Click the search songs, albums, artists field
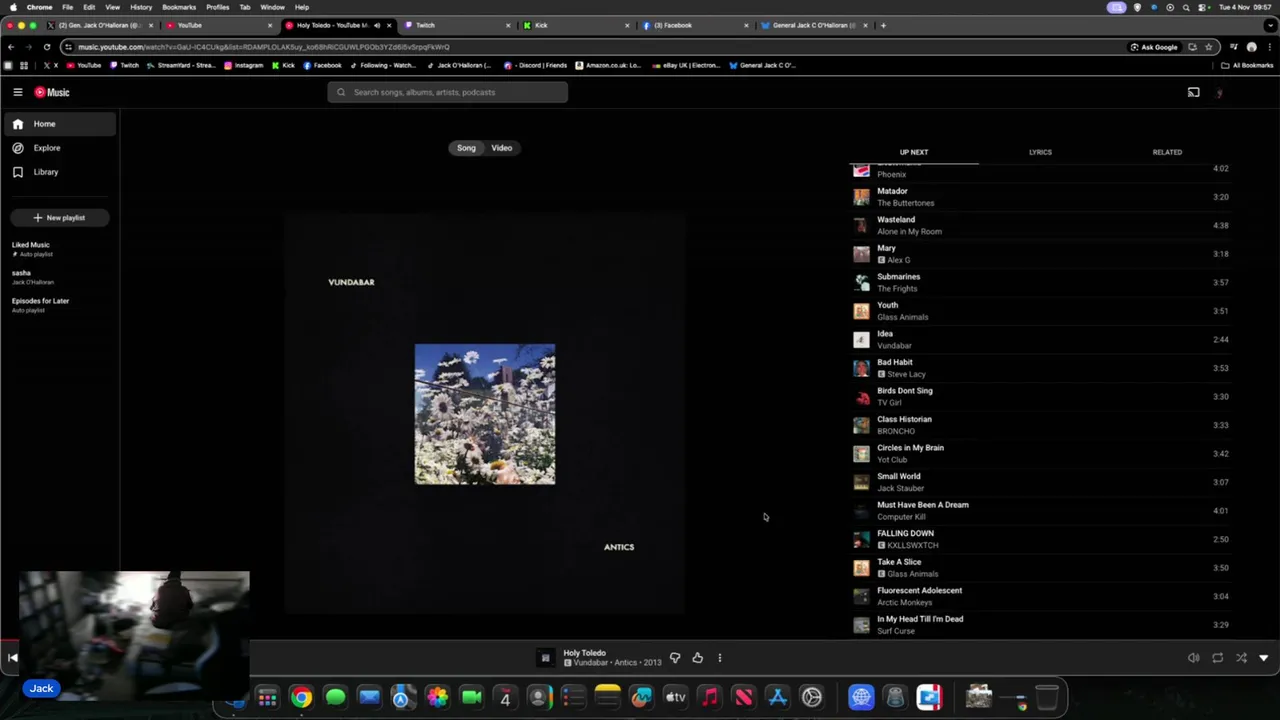This screenshot has height=720, width=1280. pyautogui.click(x=448, y=92)
